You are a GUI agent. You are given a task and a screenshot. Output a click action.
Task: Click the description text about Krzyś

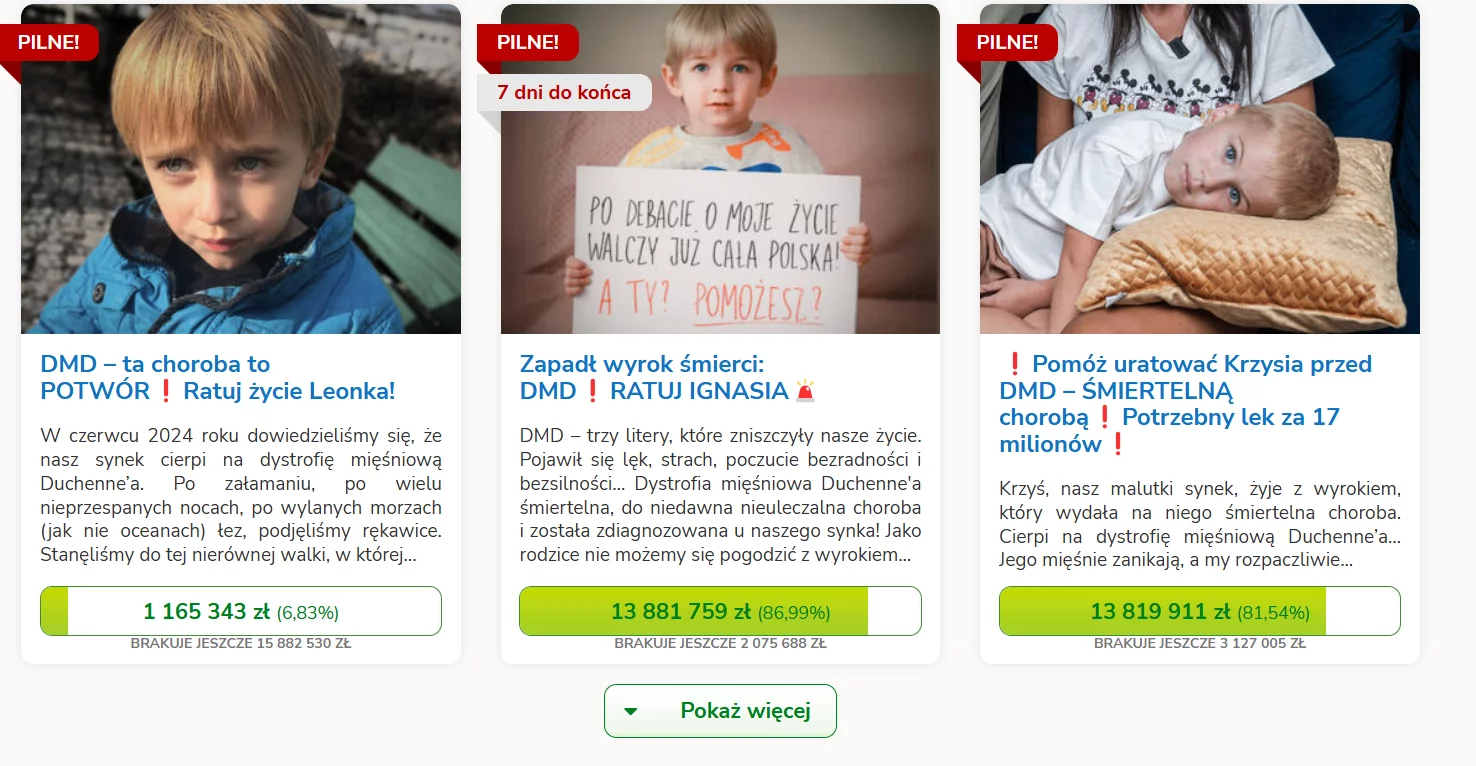[1200, 525]
